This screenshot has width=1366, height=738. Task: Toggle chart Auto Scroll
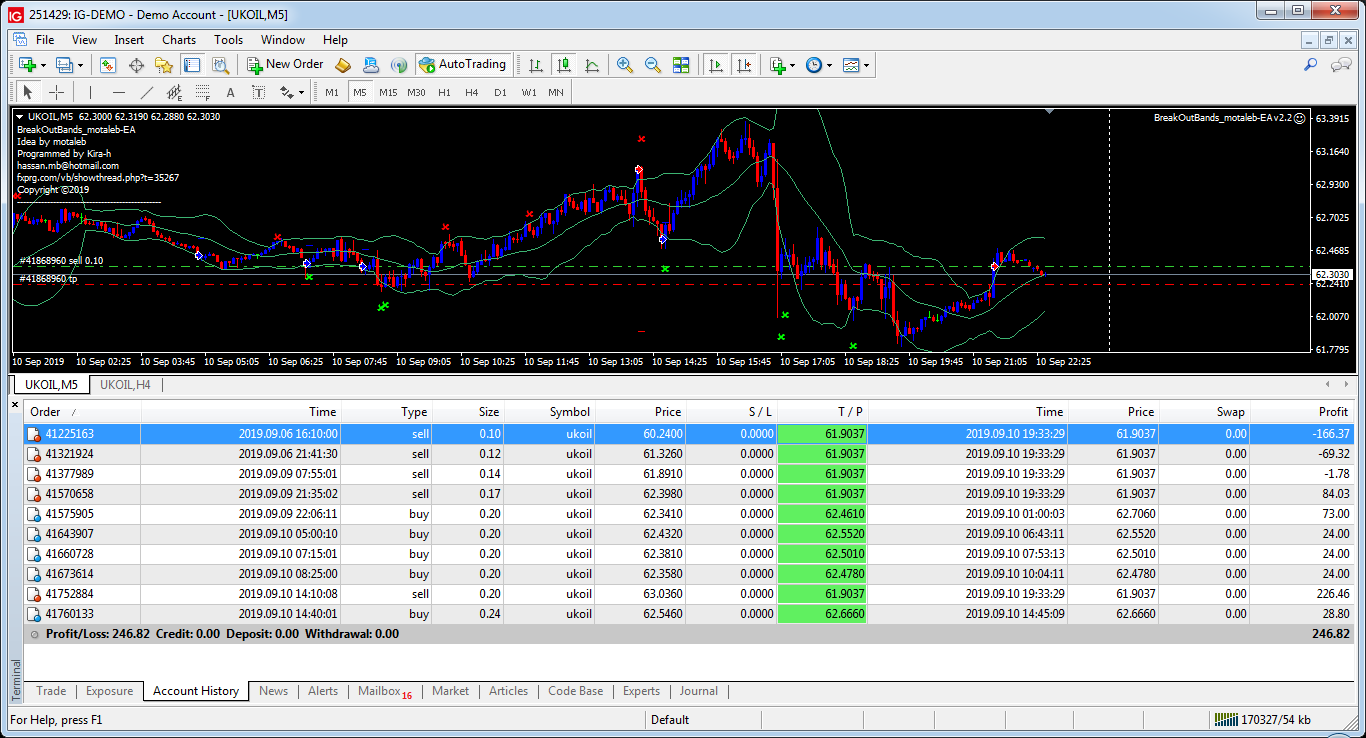click(x=715, y=65)
